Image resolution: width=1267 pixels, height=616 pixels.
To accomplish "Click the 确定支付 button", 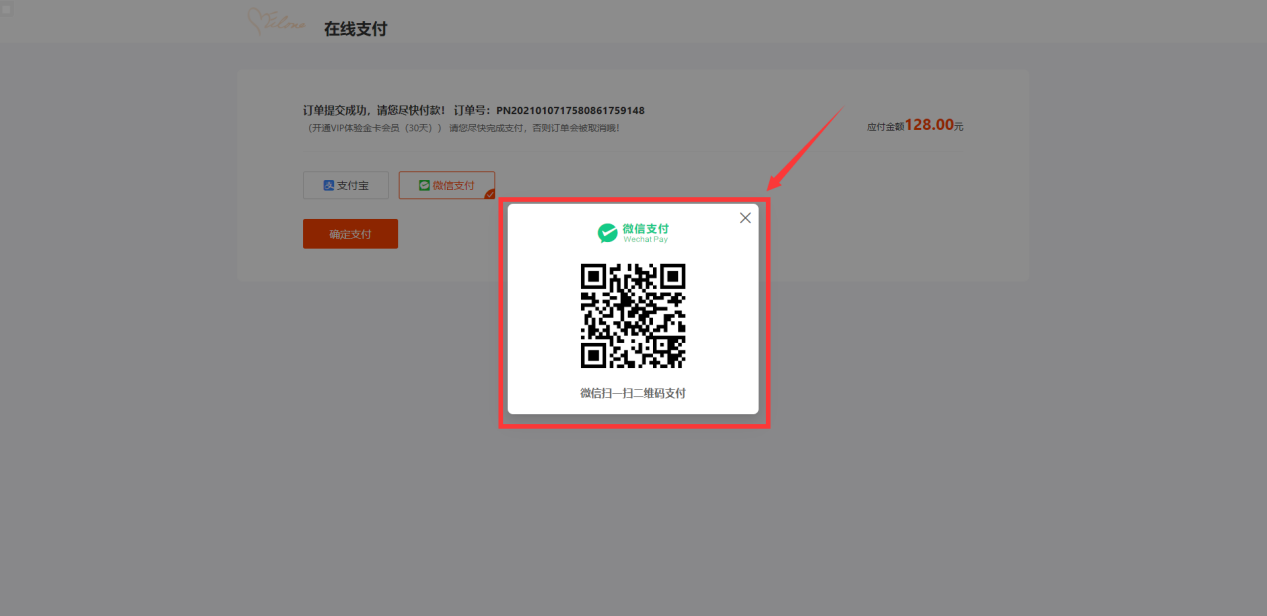I will point(350,234).
